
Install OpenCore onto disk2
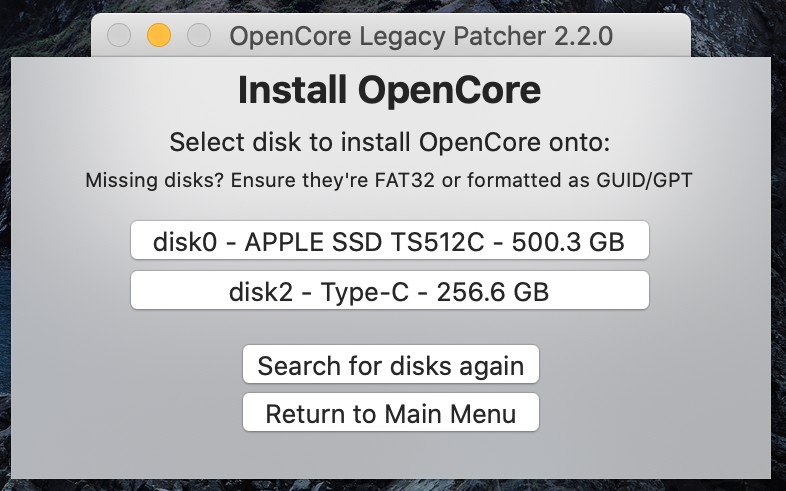389,291
